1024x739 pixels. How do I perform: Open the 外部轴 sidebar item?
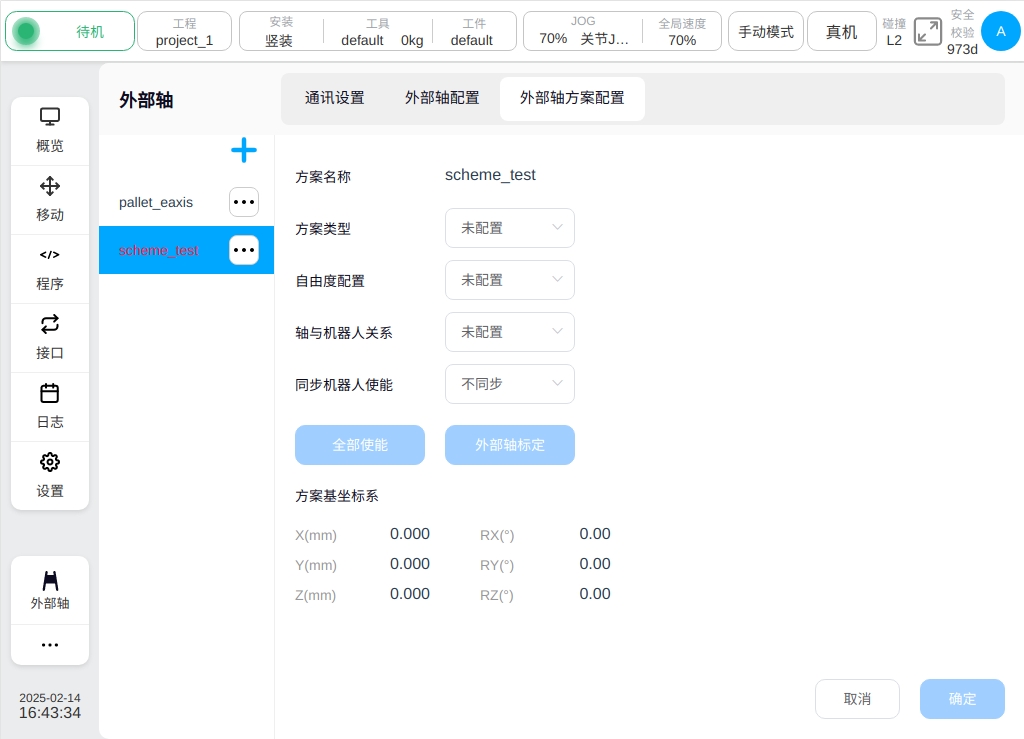[50, 590]
